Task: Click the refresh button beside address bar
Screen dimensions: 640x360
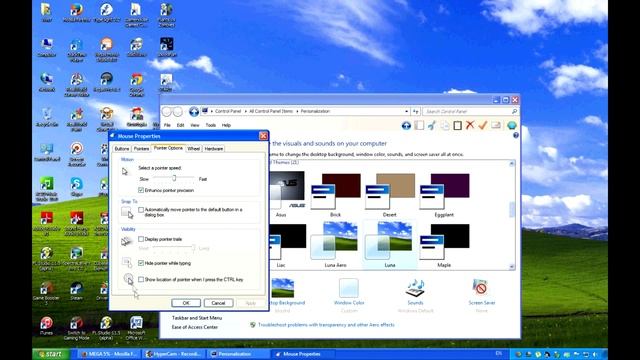Action: [x=416, y=111]
